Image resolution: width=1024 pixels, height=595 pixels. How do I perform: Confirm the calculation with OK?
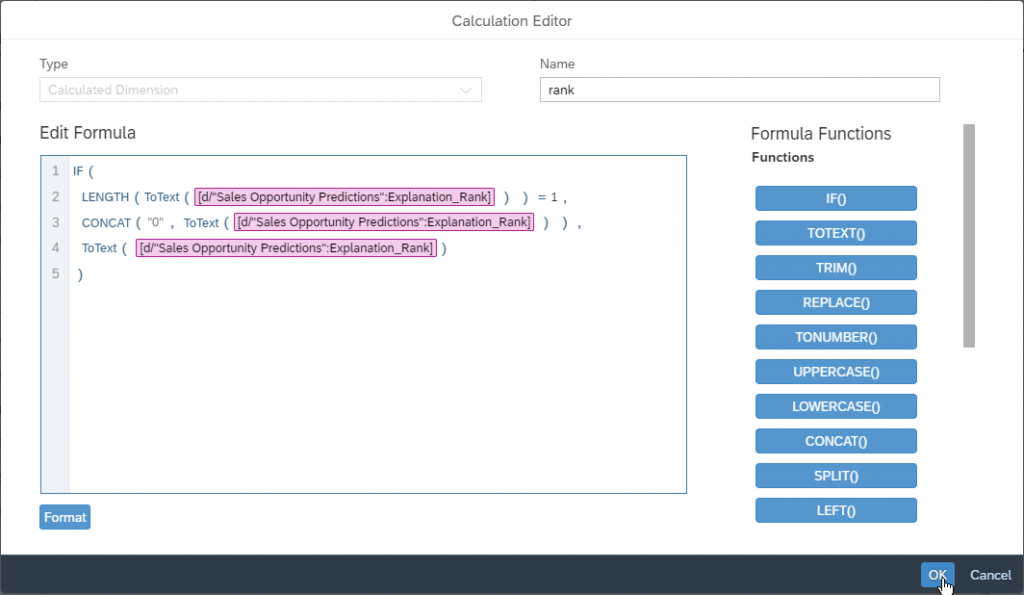pyautogui.click(x=937, y=575)
